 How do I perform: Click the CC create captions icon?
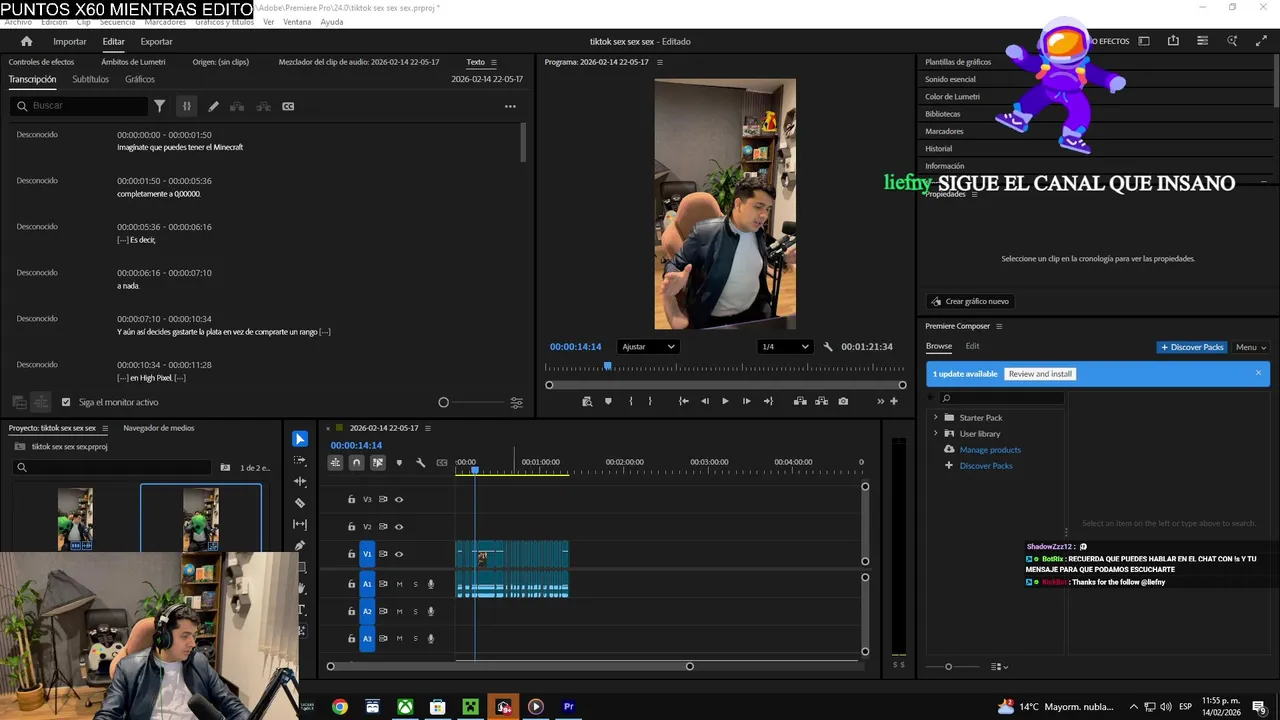288,106
